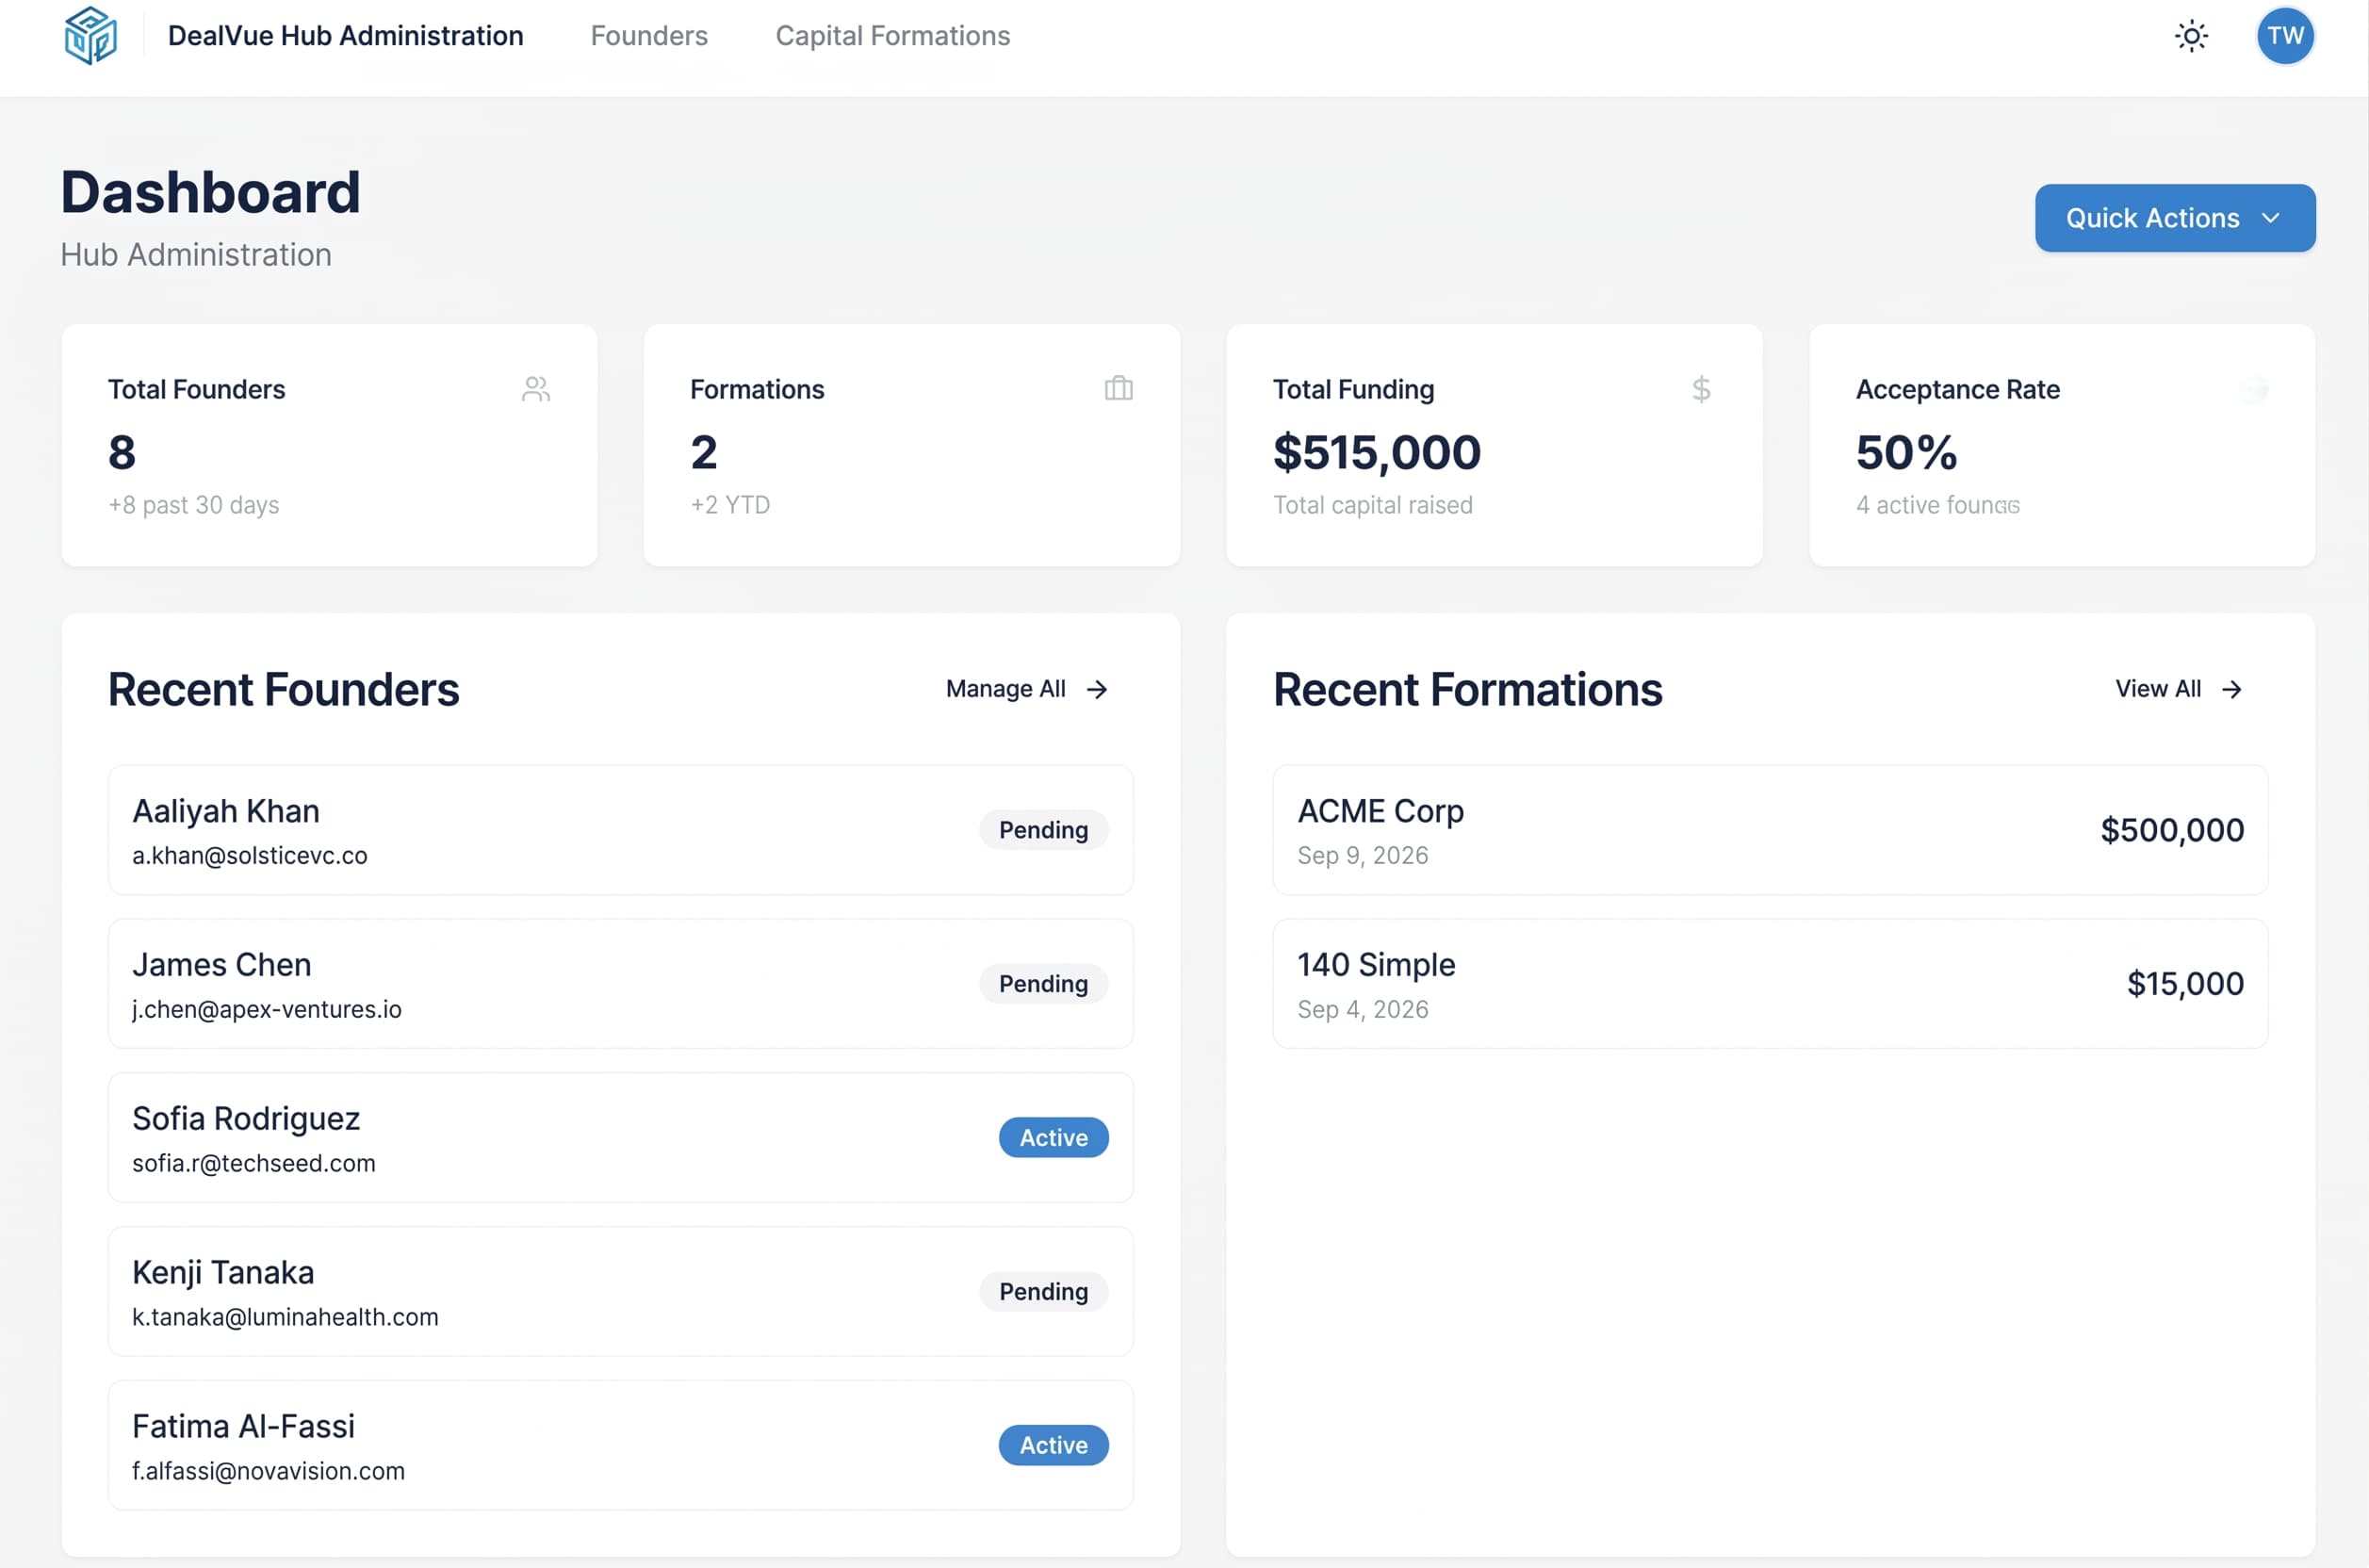The height and width of the screenshot is (1568, 2369).
Task: Click the Formations count 2
Action: (x=704, y=453)
